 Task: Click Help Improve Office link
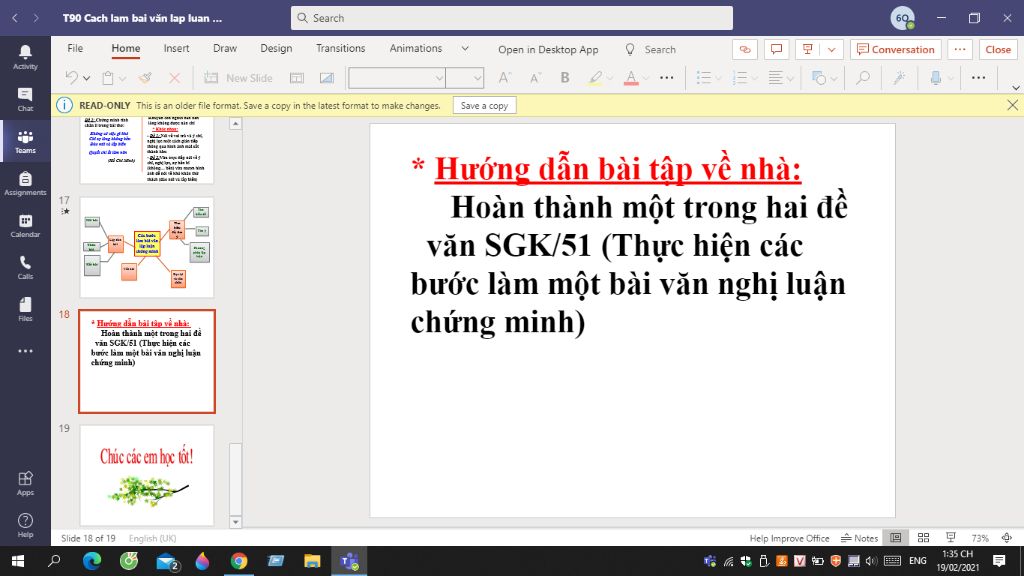(x=789, y=538)
